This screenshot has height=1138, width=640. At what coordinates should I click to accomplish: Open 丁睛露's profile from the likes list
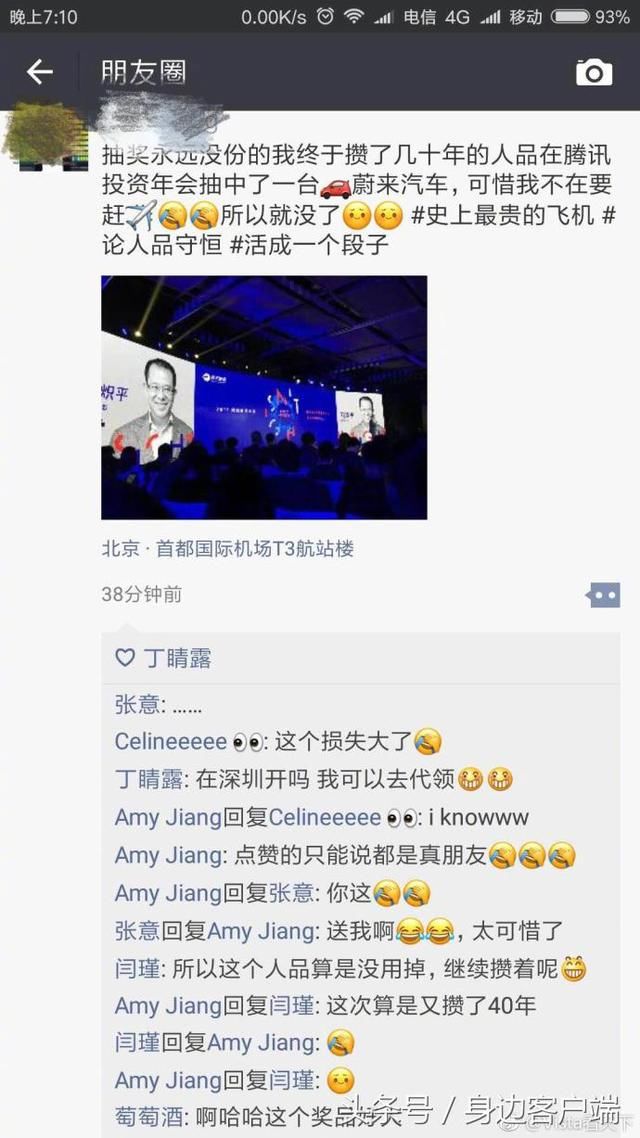click(177, 658)
